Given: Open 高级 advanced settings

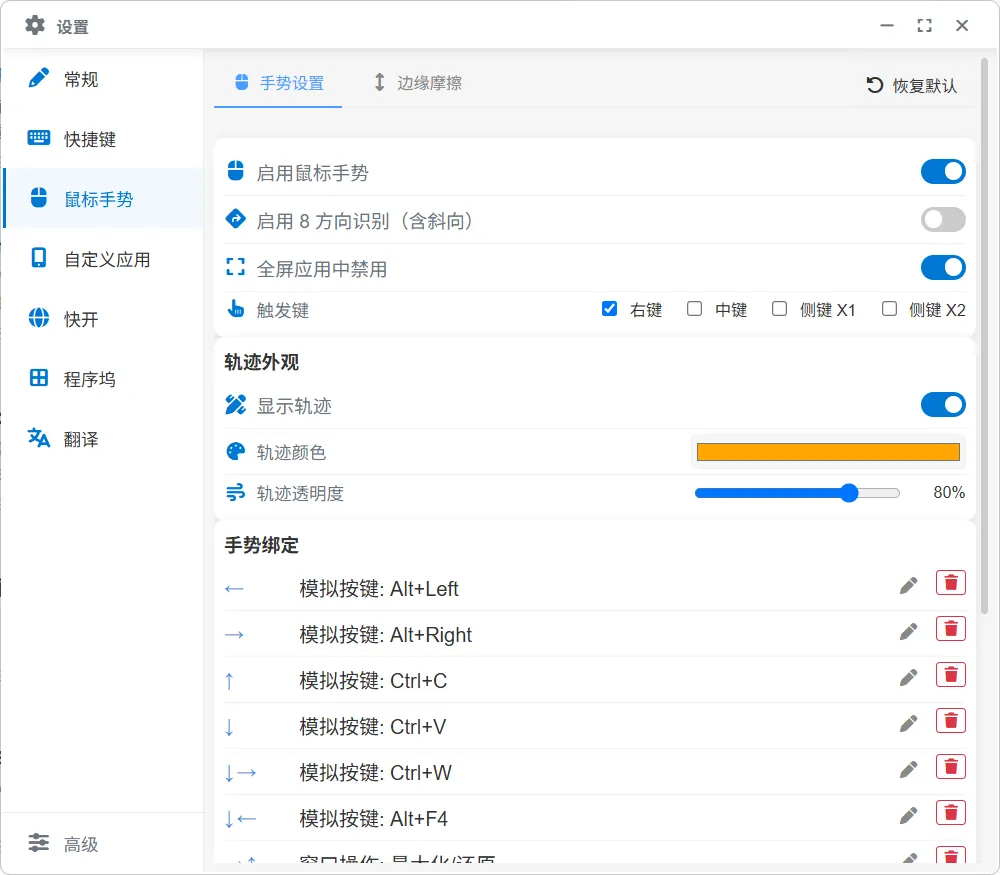Looking at the screenshot, I should (103, 844).
